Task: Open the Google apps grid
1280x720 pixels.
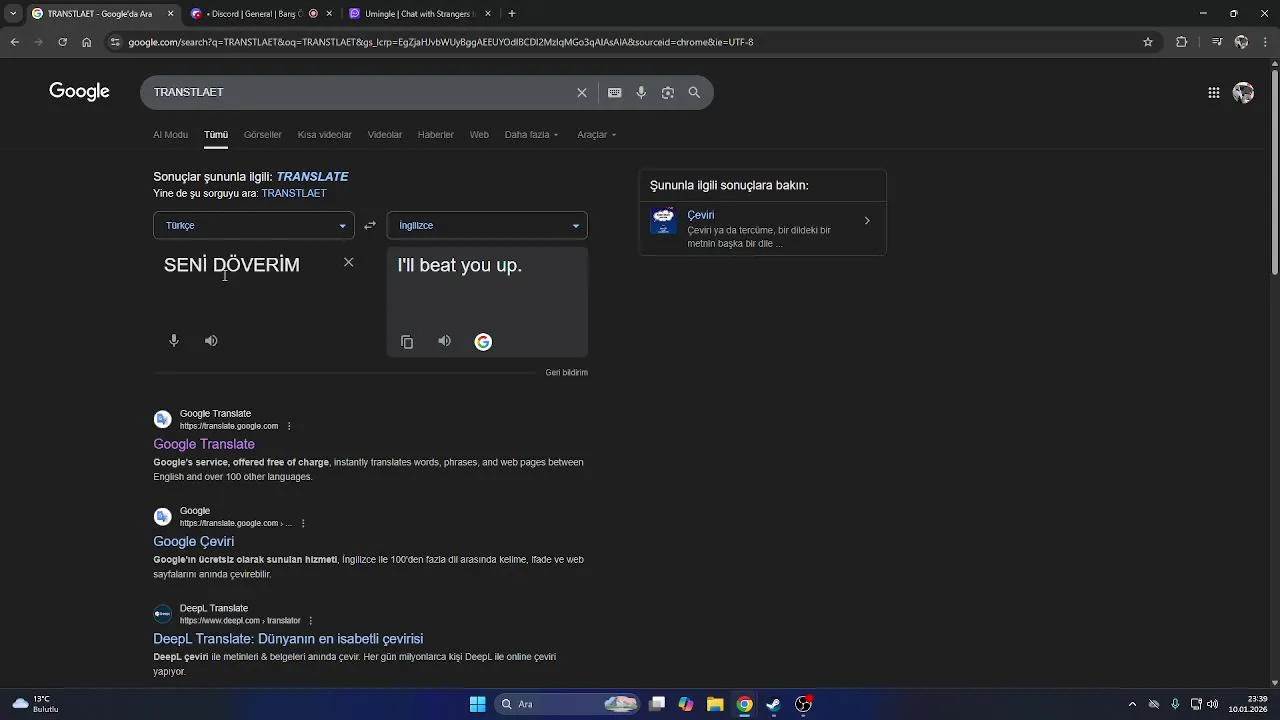Action: pos(1214,92)
